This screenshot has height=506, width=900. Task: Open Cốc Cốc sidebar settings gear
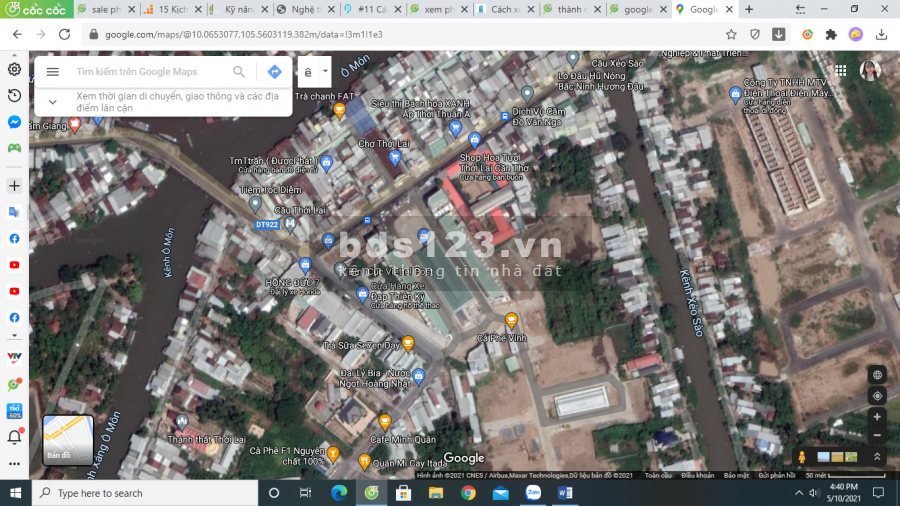pos(14,69)
